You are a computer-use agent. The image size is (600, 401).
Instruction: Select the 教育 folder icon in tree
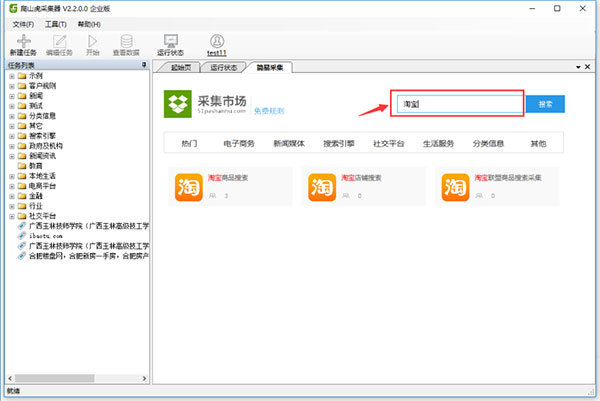(x=22, y=166)
